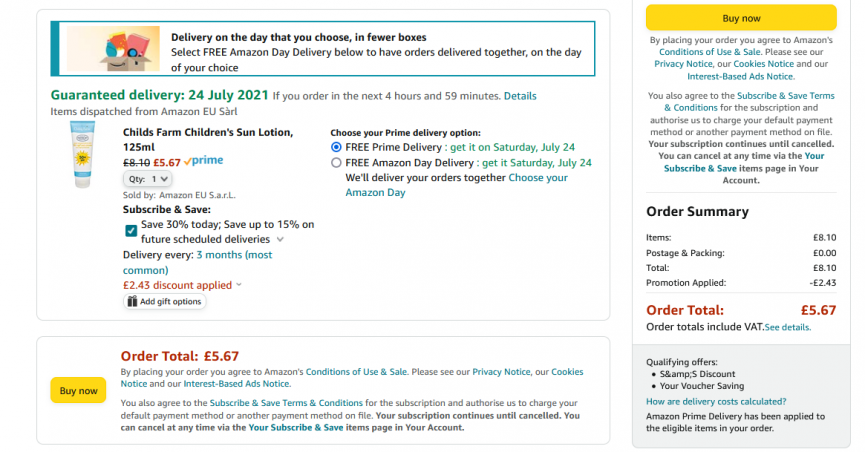
Task: Open guaranteed delivery Details link
Action: click(x=520, y=96)
